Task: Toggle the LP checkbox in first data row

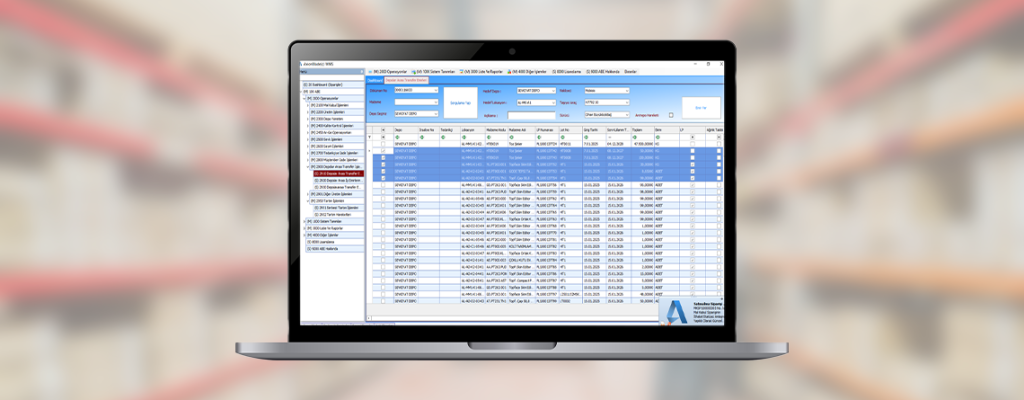Action: 692,144
